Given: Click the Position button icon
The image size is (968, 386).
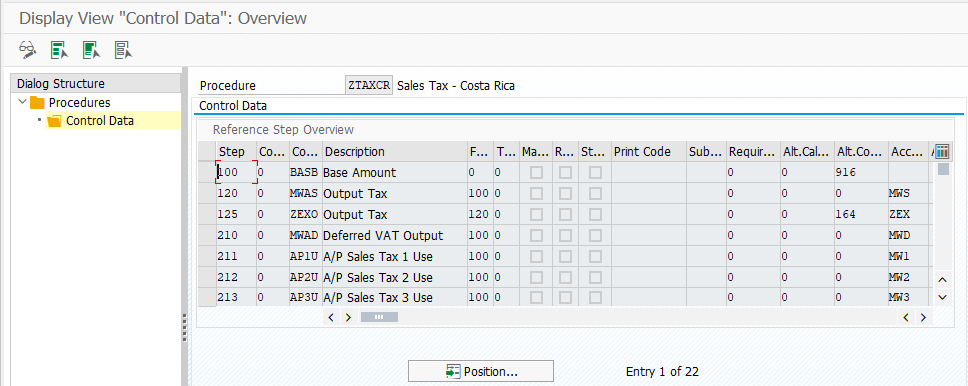Looking at the screenshot, I should [453, 371].
